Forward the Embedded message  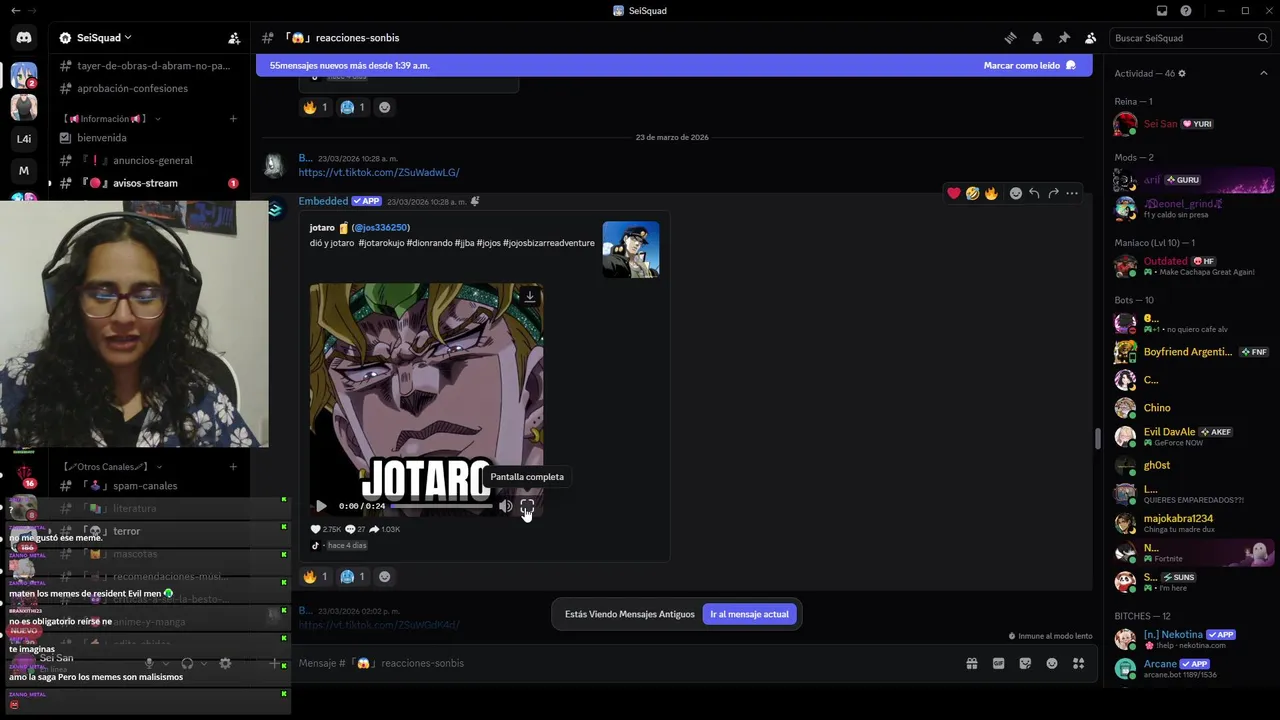coord(1053,193)
